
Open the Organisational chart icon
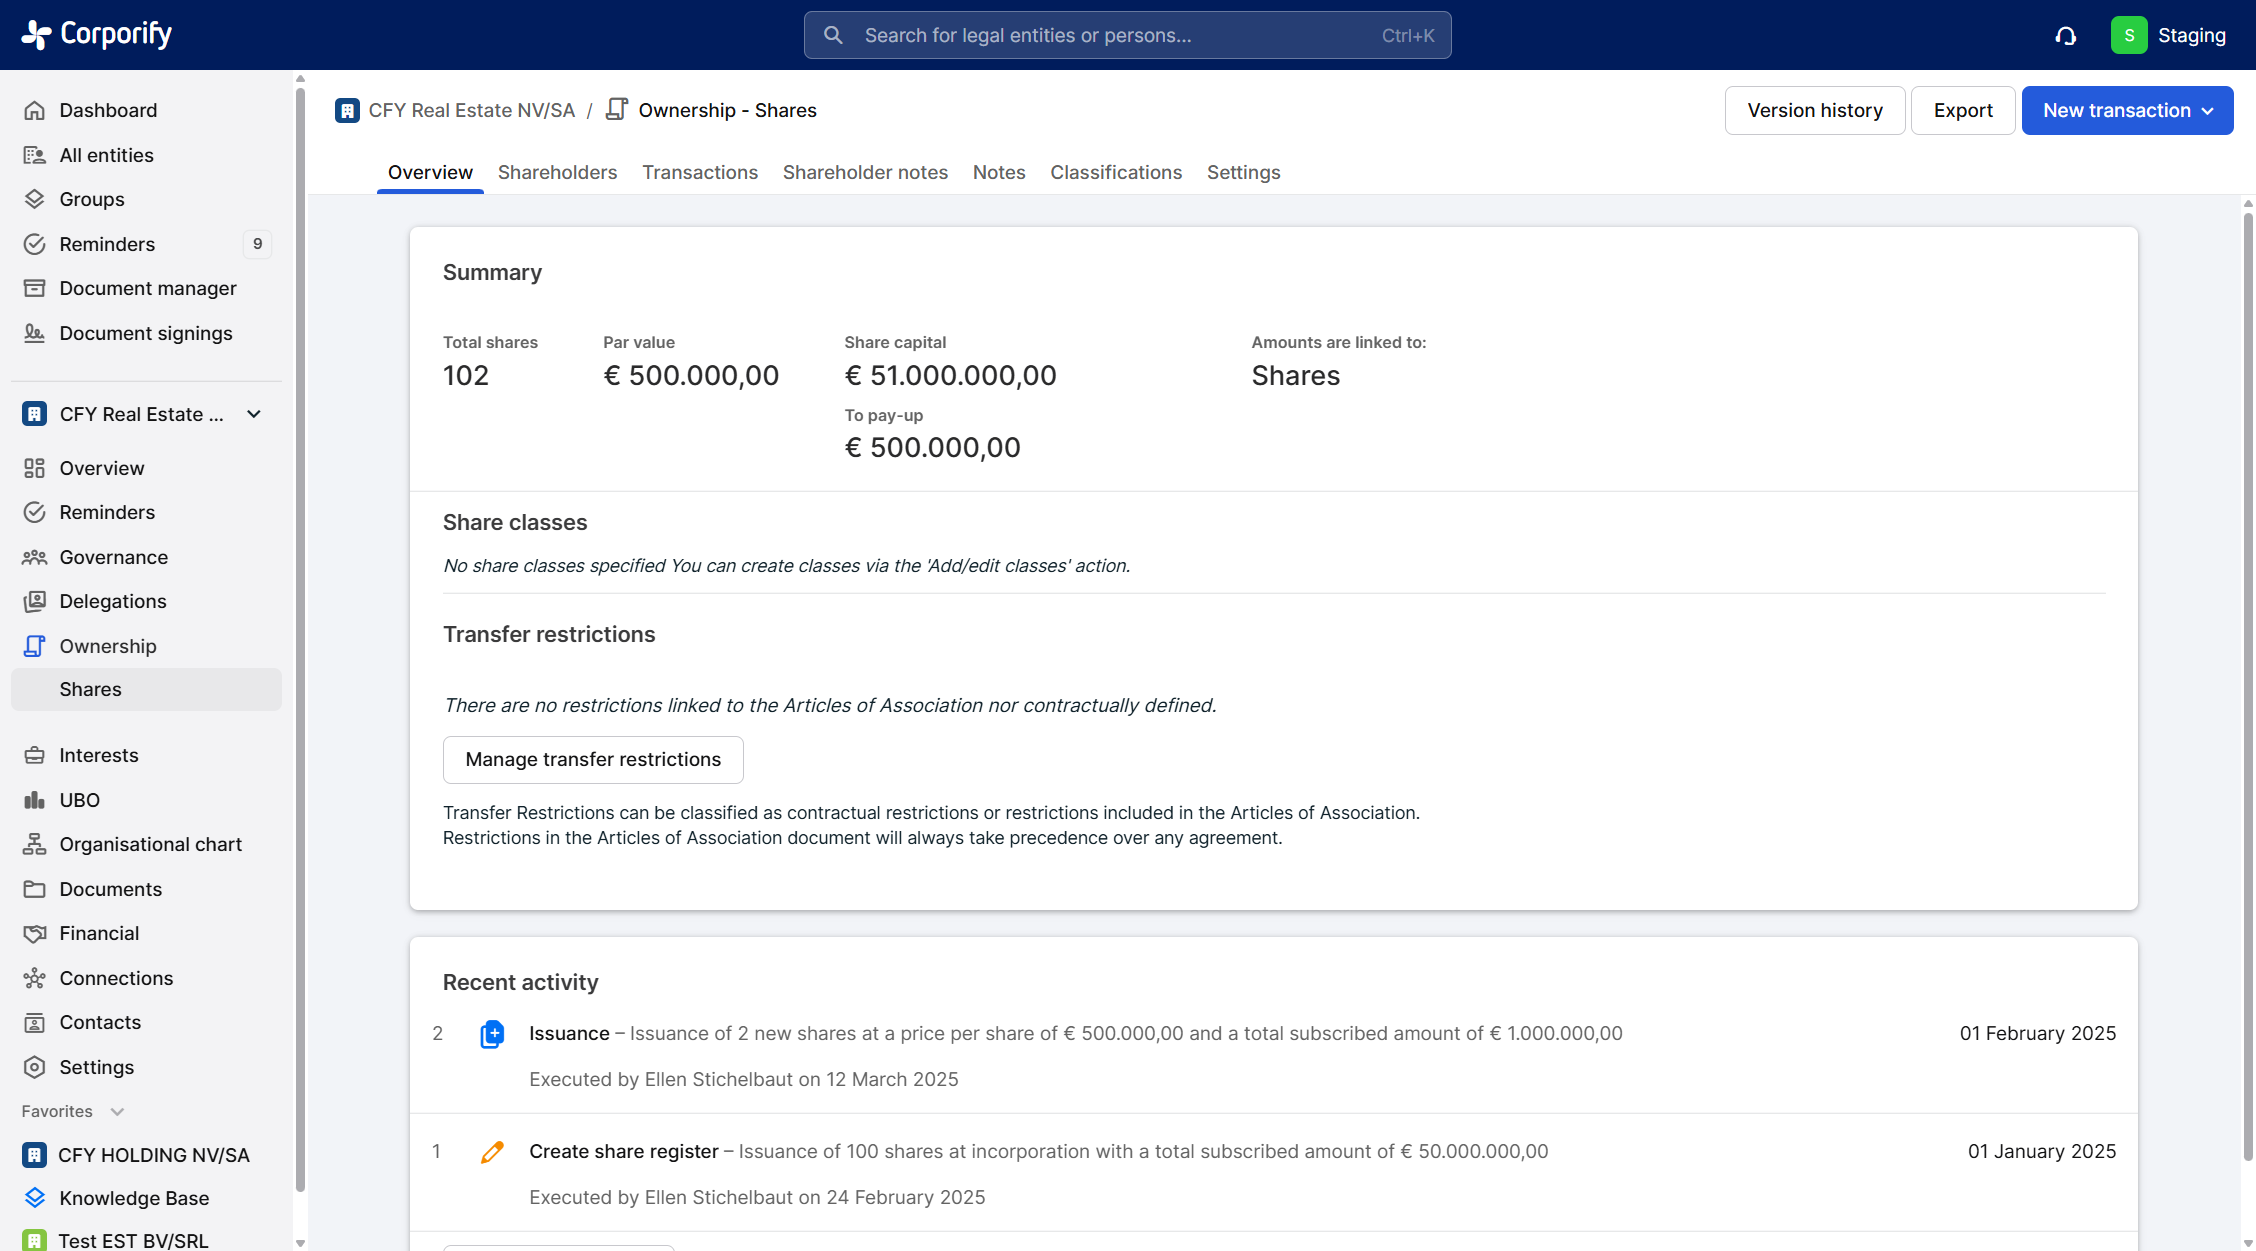(x=34, y=844)
